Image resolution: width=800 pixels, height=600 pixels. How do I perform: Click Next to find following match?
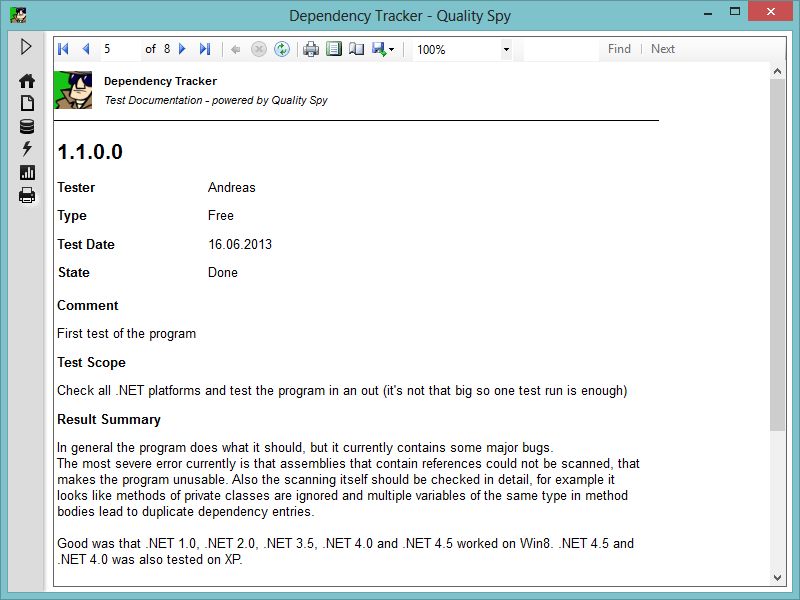tap(662, 48)
